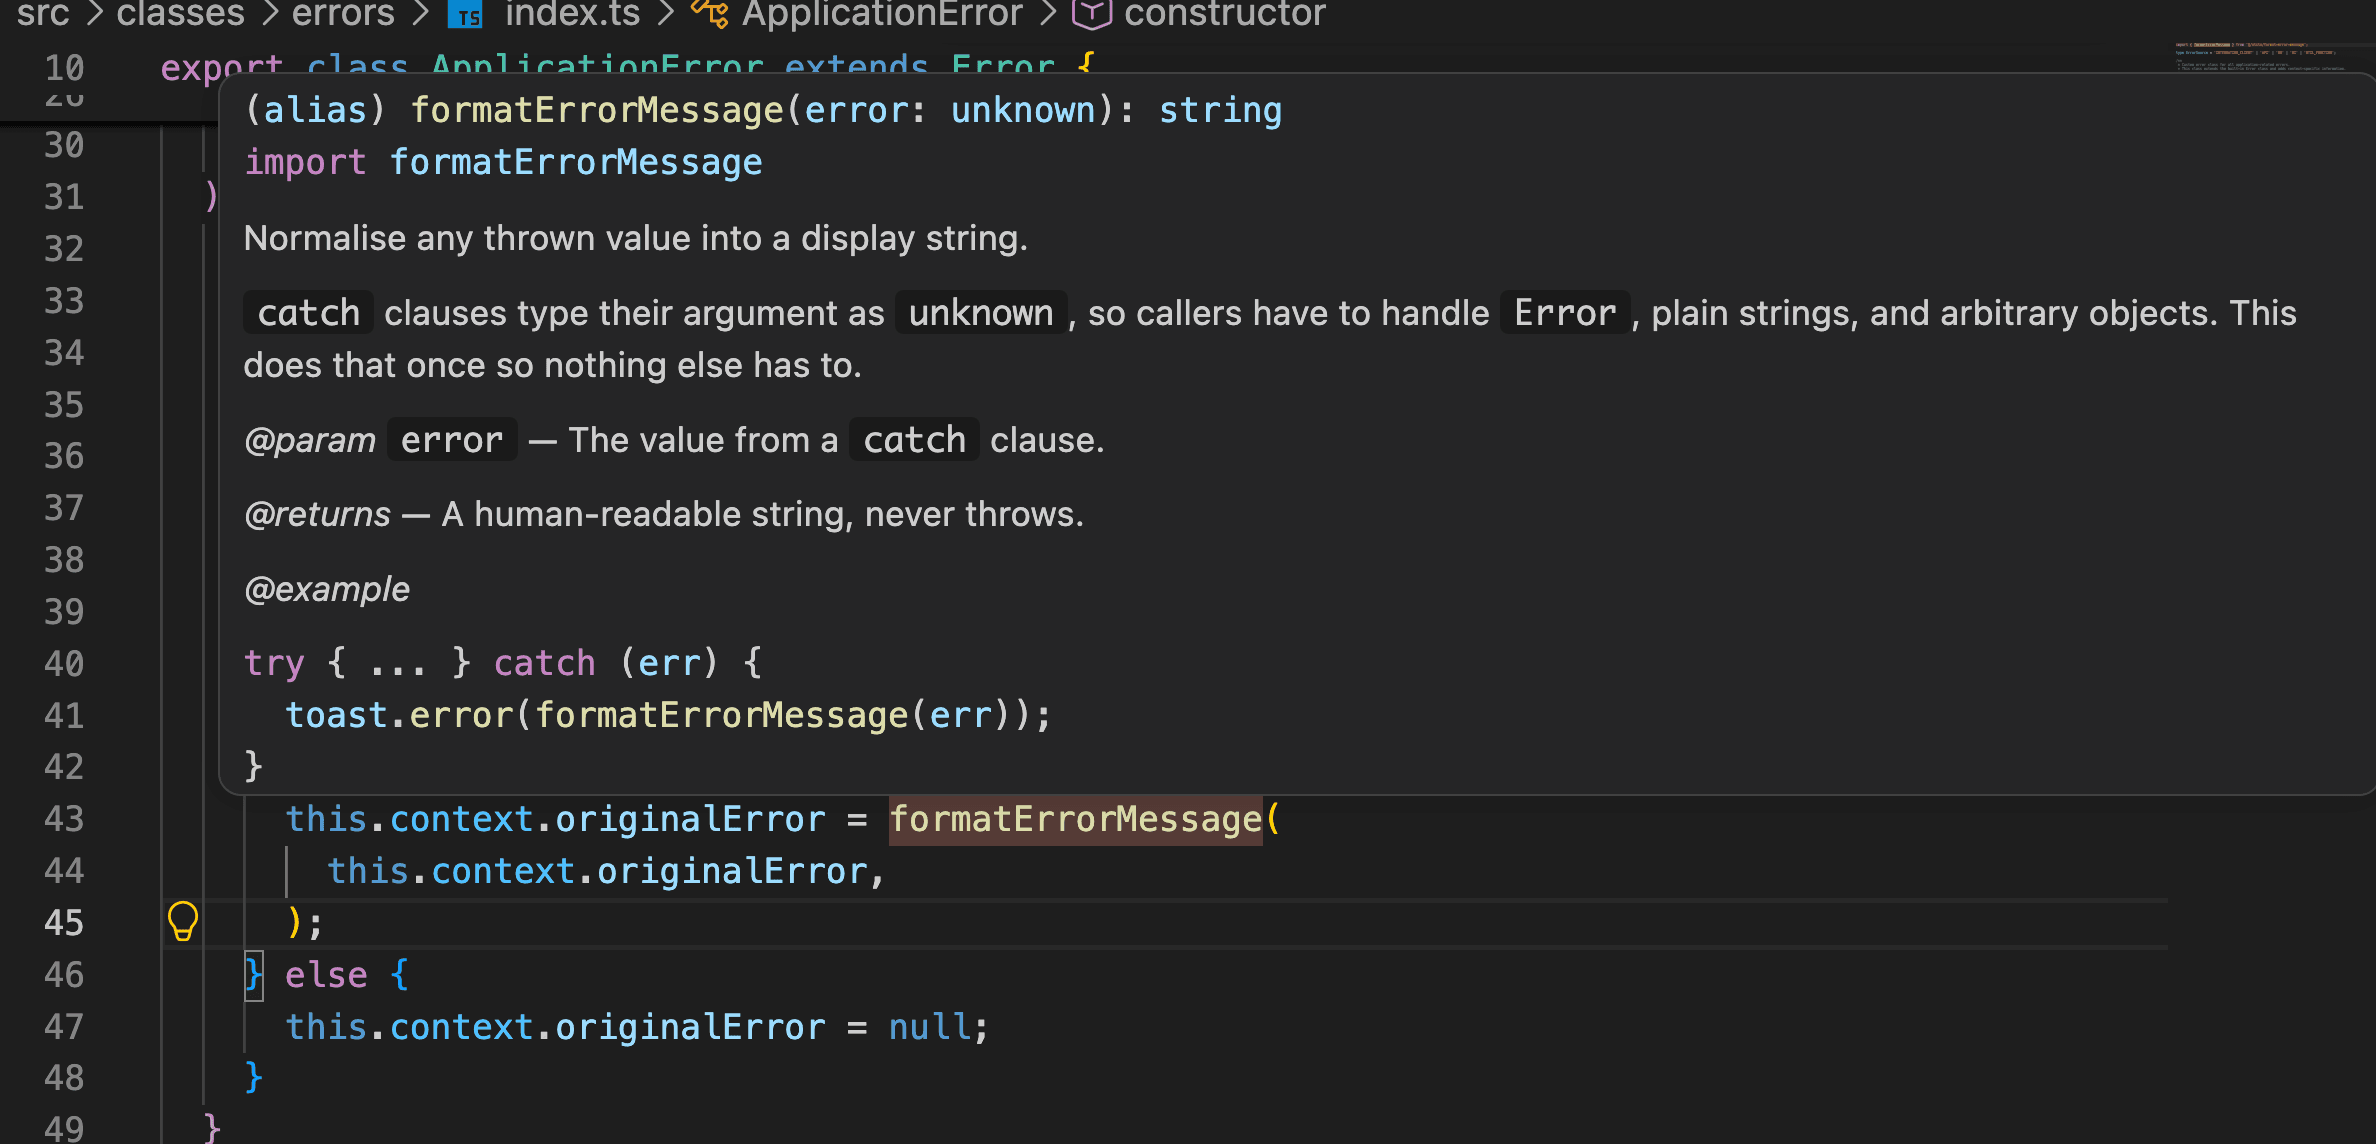Select the ApplicationError class icon in breadcrumb

710,13
